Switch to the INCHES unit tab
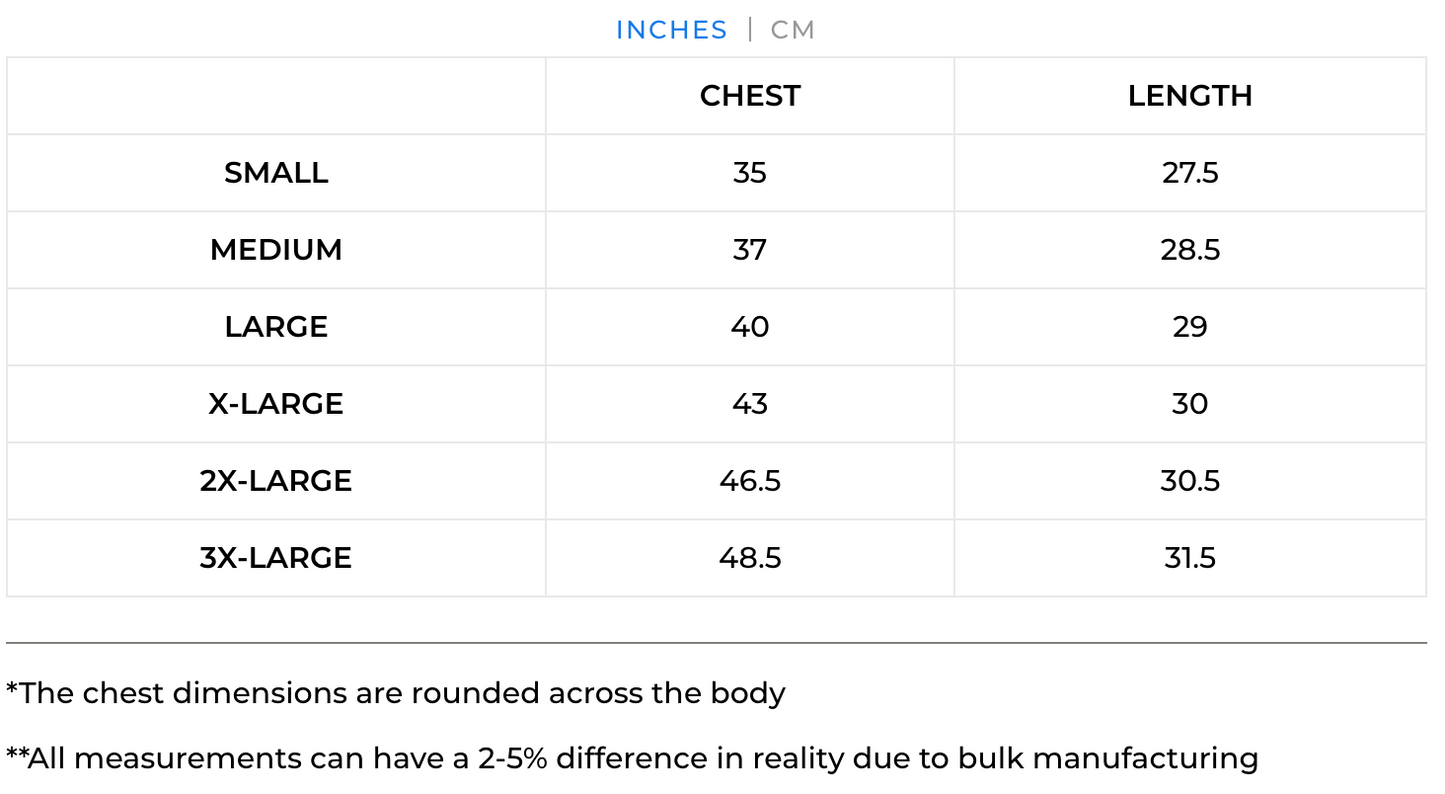Screen dimensions: 1445x794 tap(671, 30)
